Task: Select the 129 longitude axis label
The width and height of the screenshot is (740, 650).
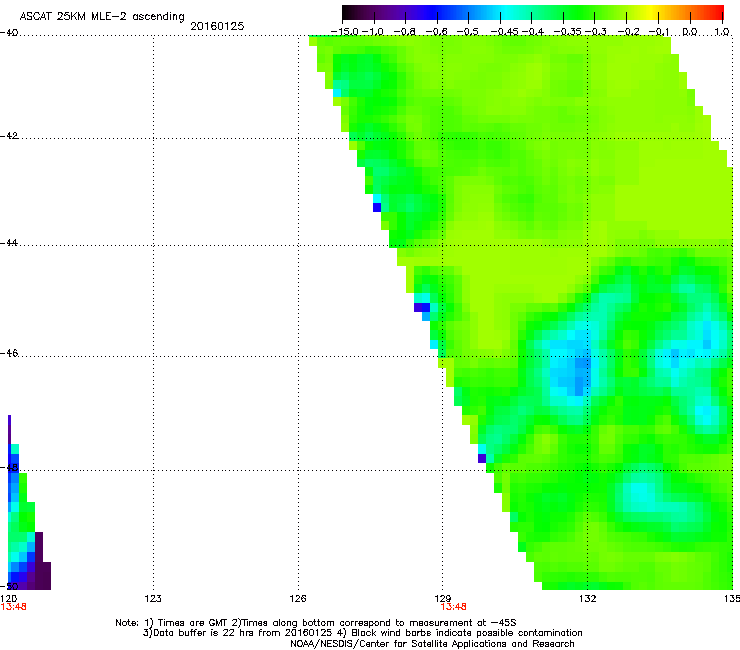Action: click(x=443, y=599)
